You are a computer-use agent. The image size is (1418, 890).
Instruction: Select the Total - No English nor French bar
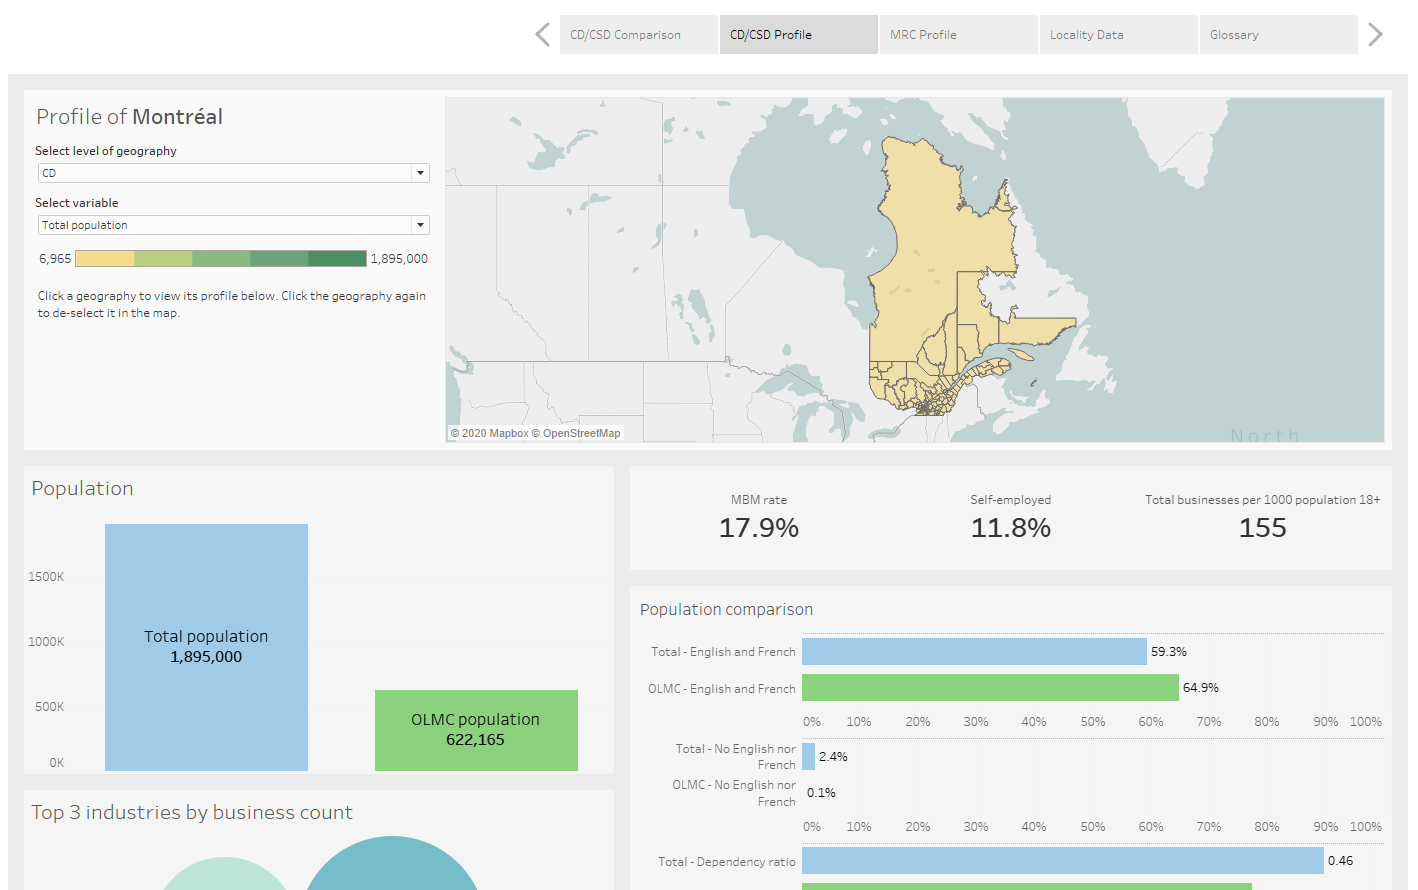[x=808, y=757]
